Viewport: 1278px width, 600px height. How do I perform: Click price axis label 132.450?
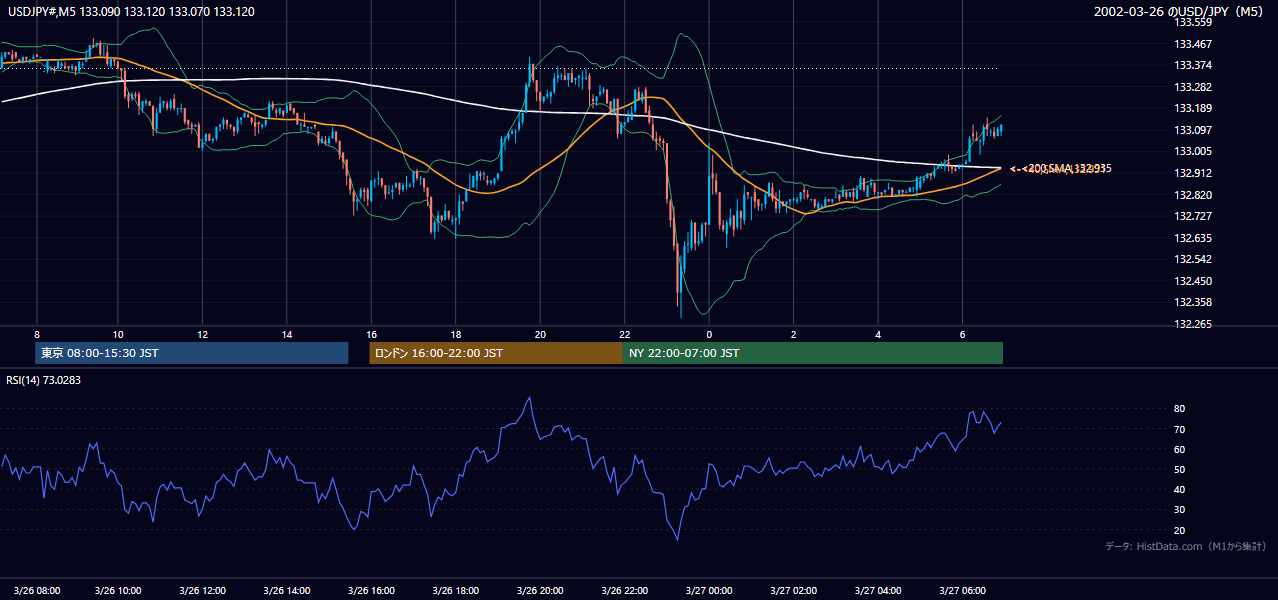[1192, 281]
